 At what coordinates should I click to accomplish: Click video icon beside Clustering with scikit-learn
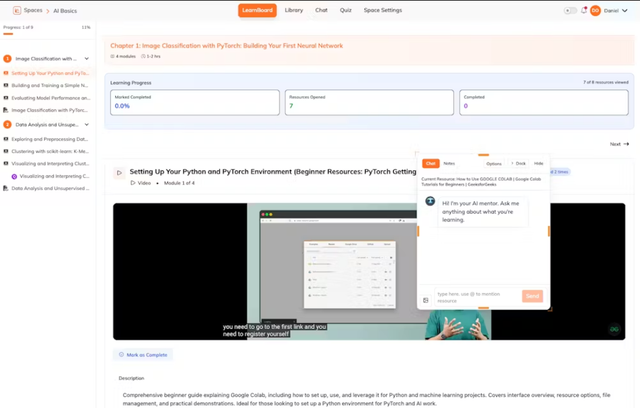tap(6, 151)
